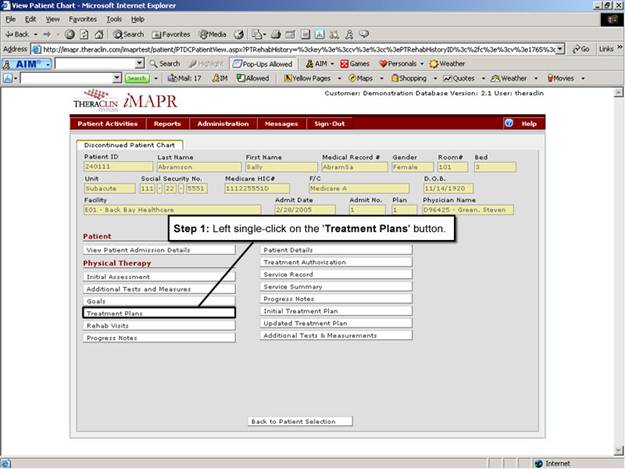Open the Initial Assessment button
Image resolution: width=625 pixels, height=469 pixels.
[158, 276]
